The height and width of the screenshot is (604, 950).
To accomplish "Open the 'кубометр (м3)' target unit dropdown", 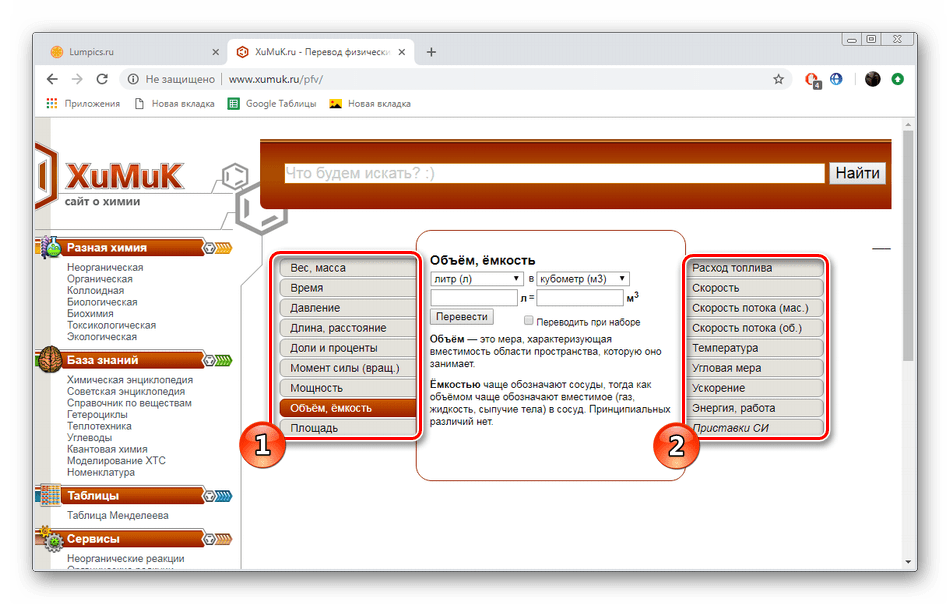I will coord(583,279).
